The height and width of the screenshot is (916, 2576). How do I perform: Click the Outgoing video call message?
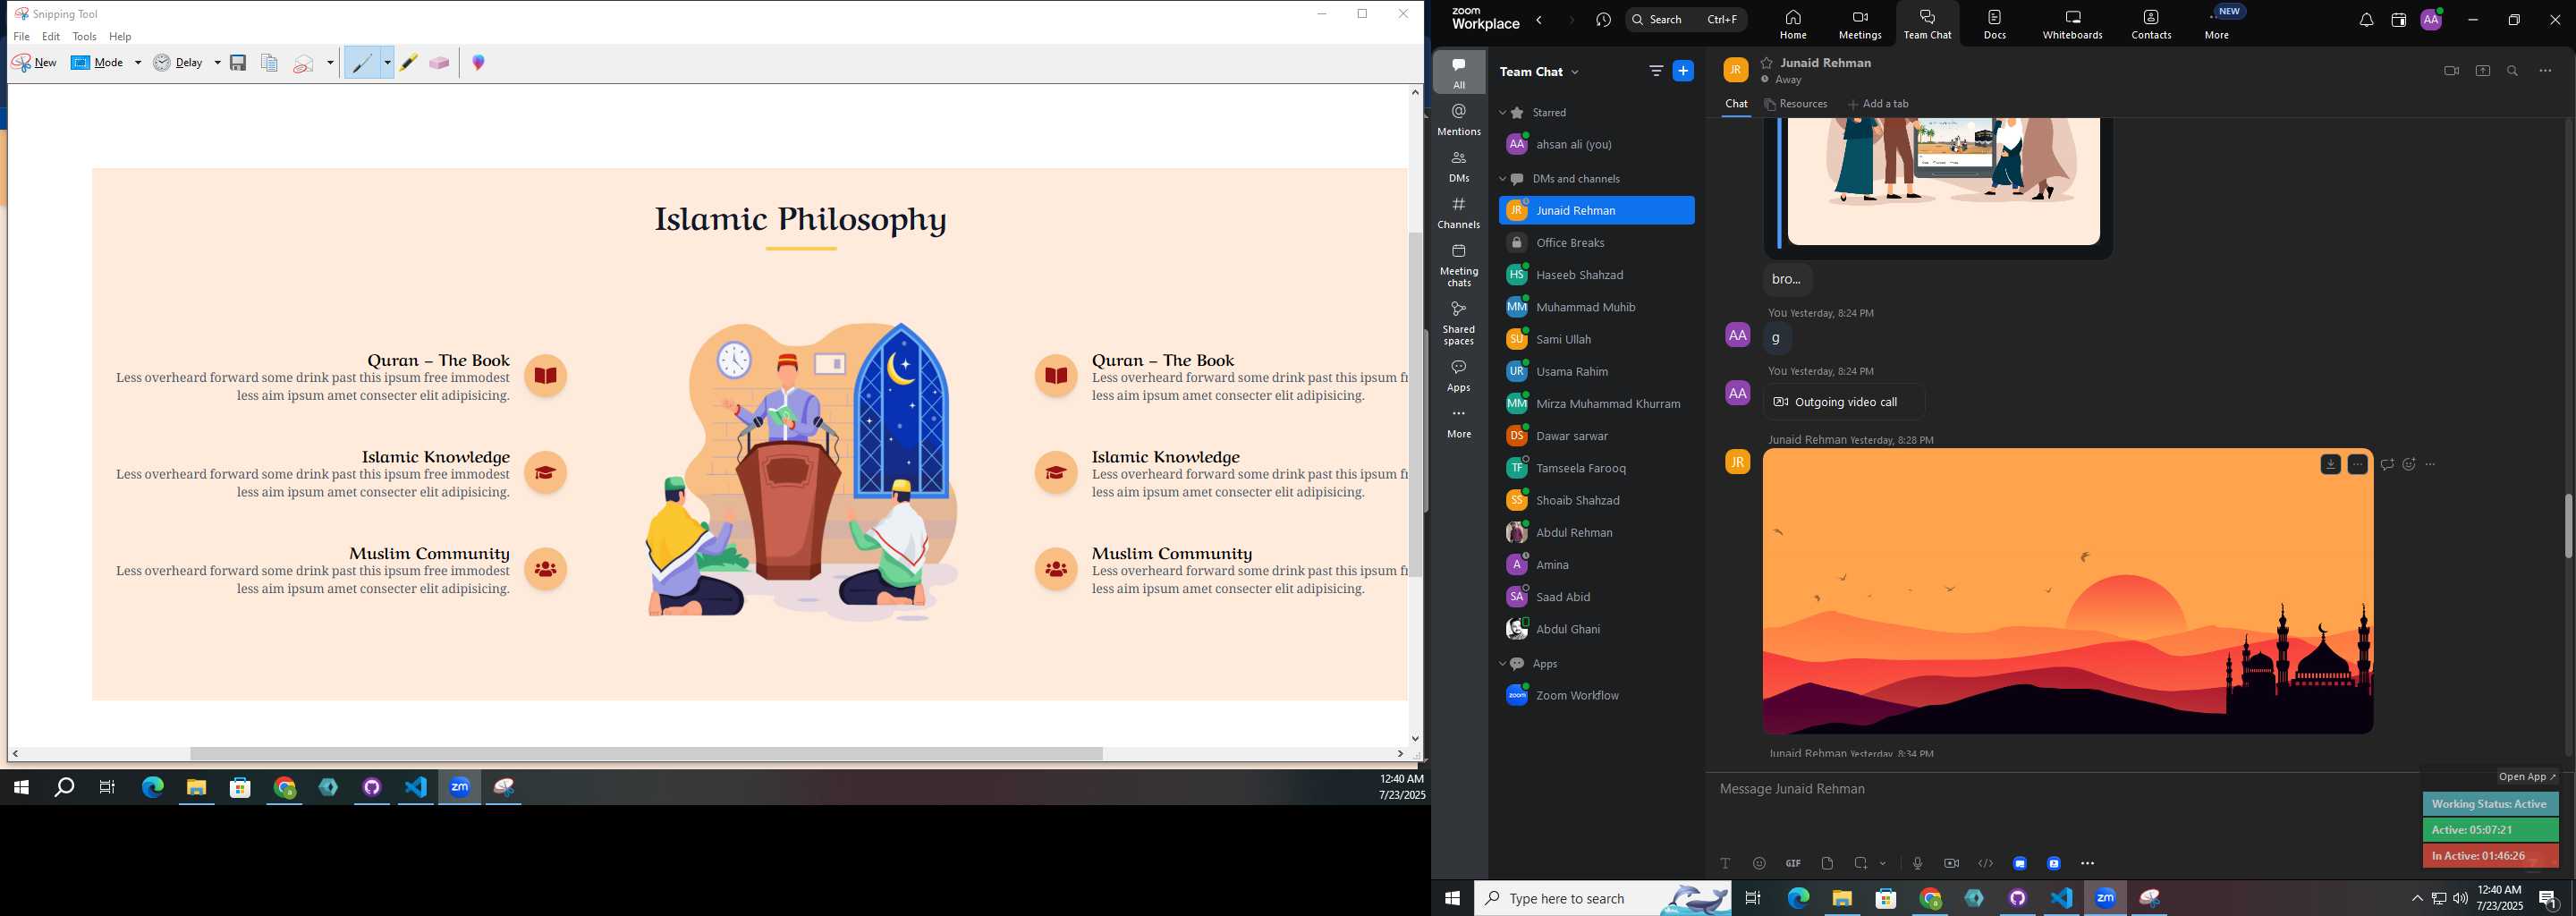click(x=1845, y=402)
